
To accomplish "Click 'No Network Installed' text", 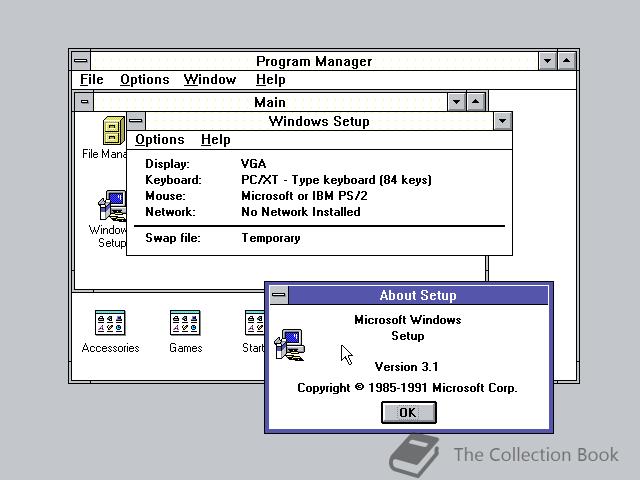I will (301, 212).
